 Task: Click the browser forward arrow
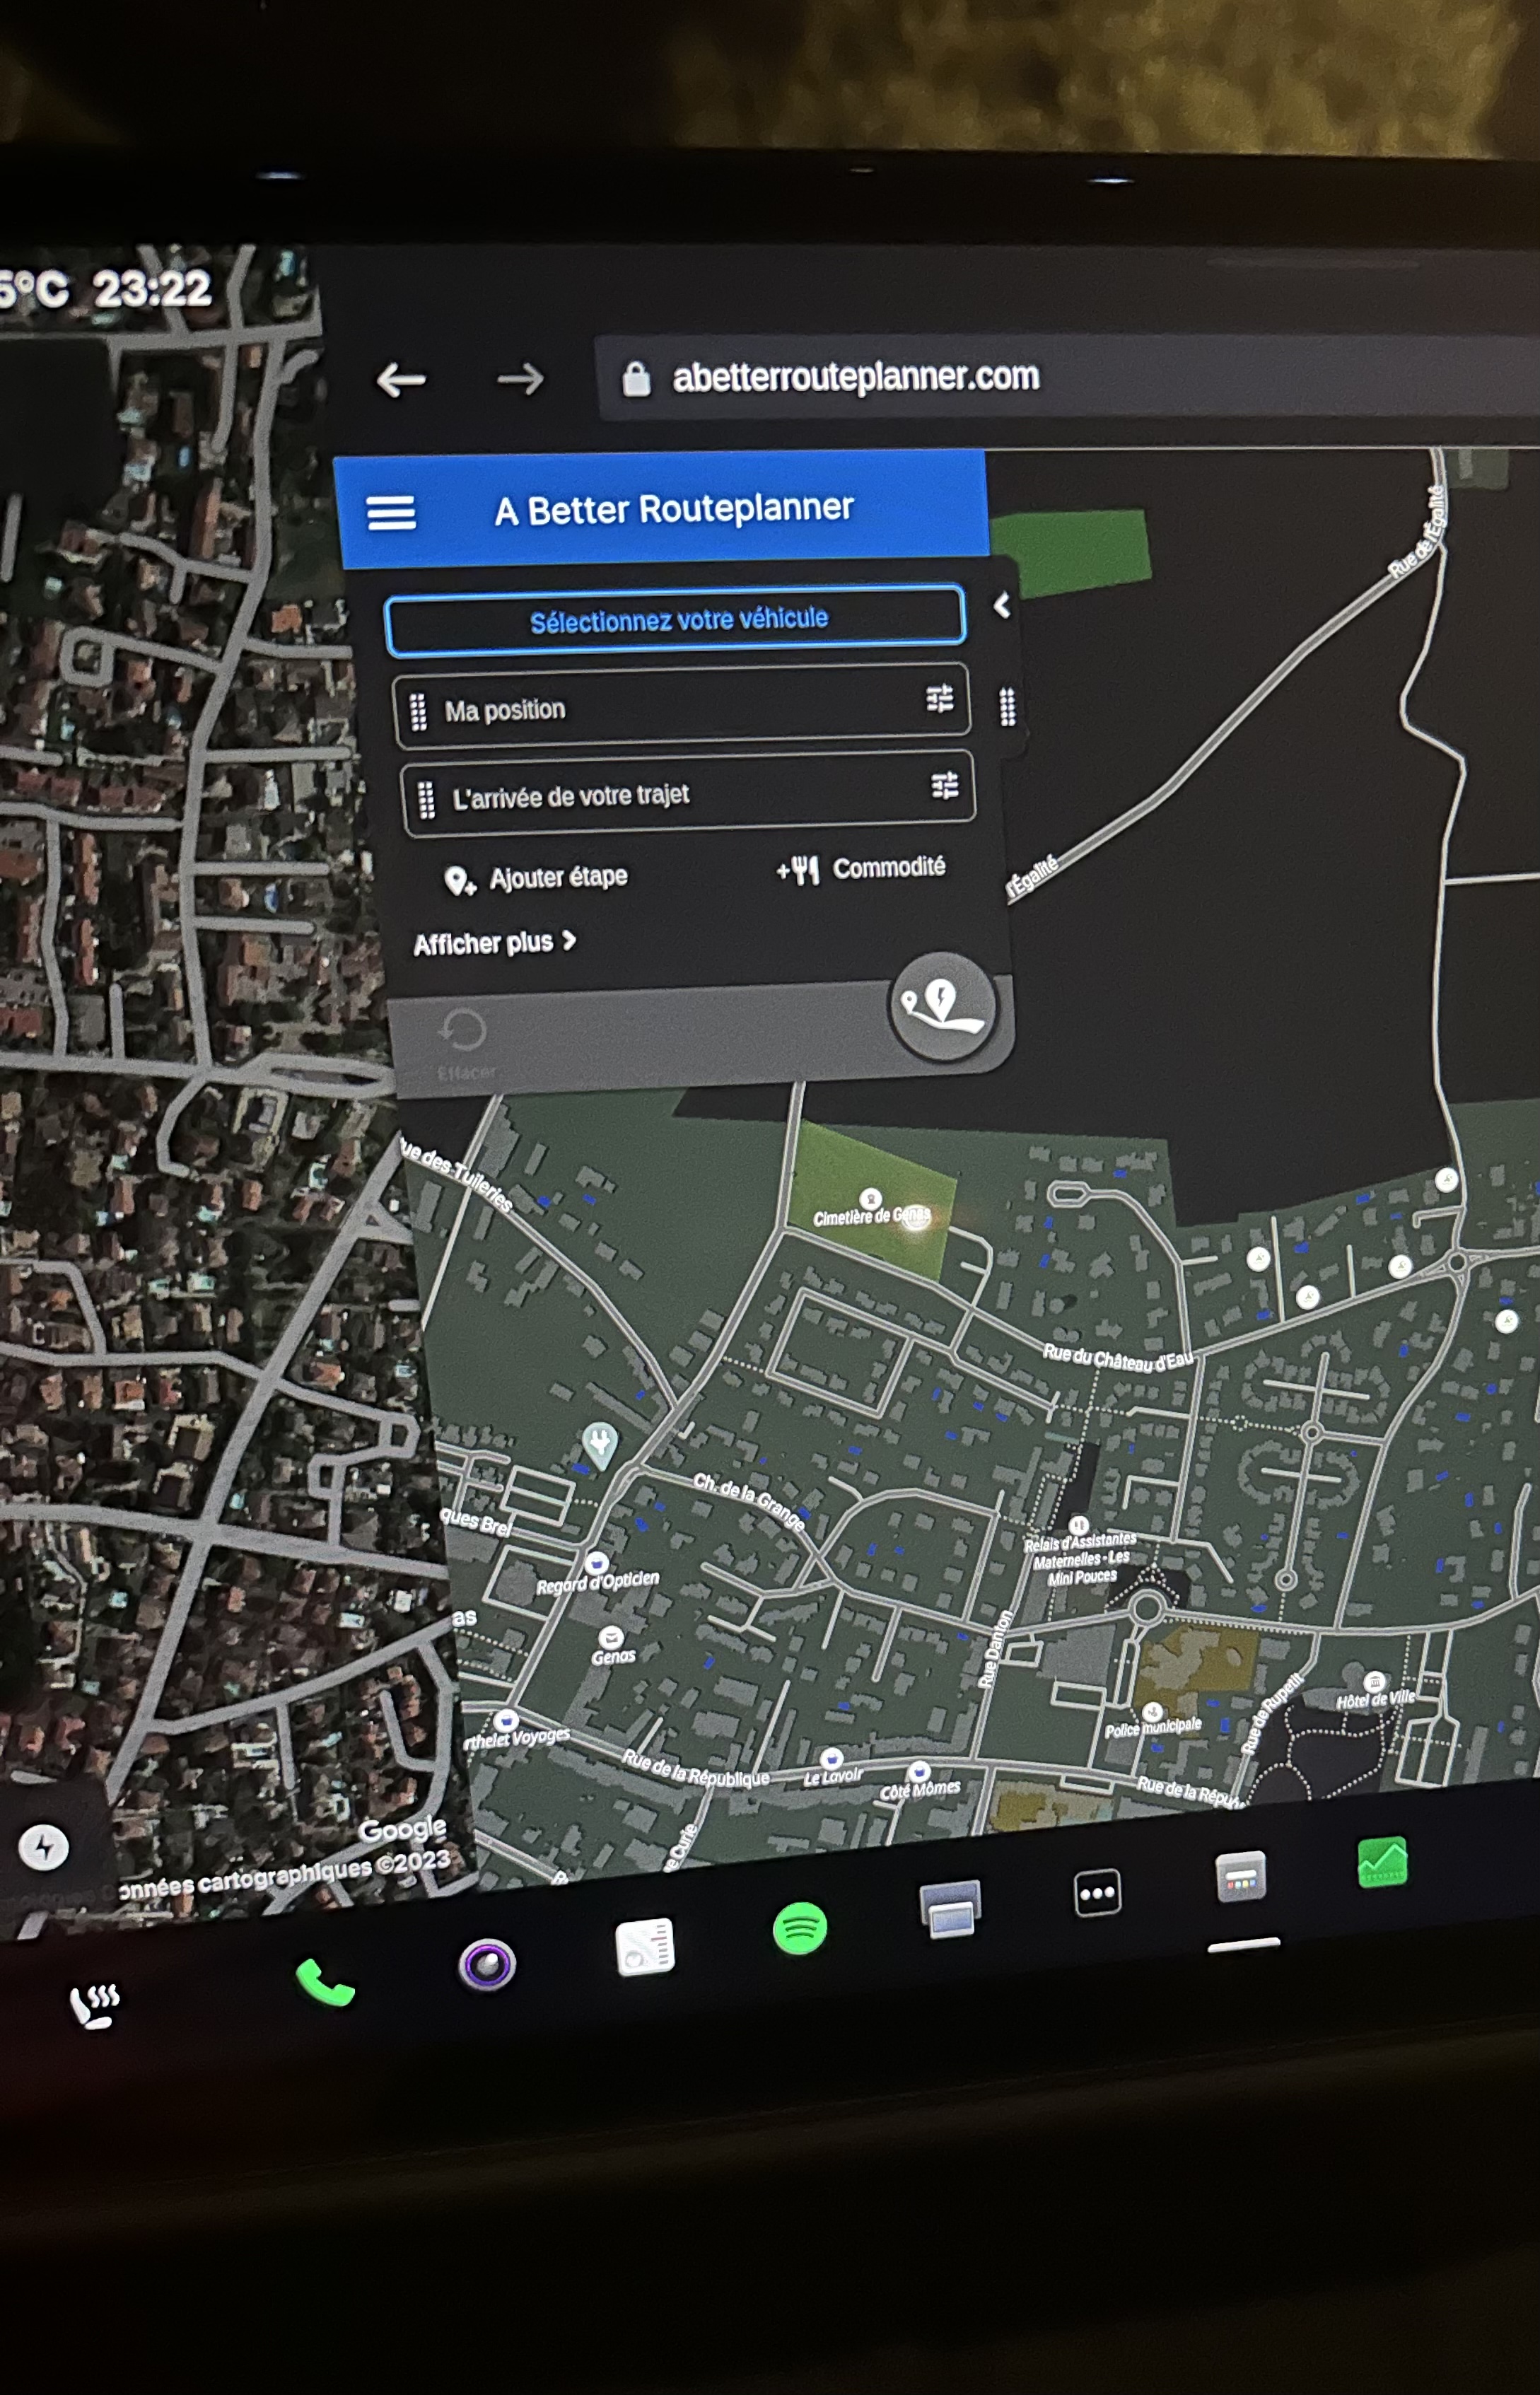[520, 379]
